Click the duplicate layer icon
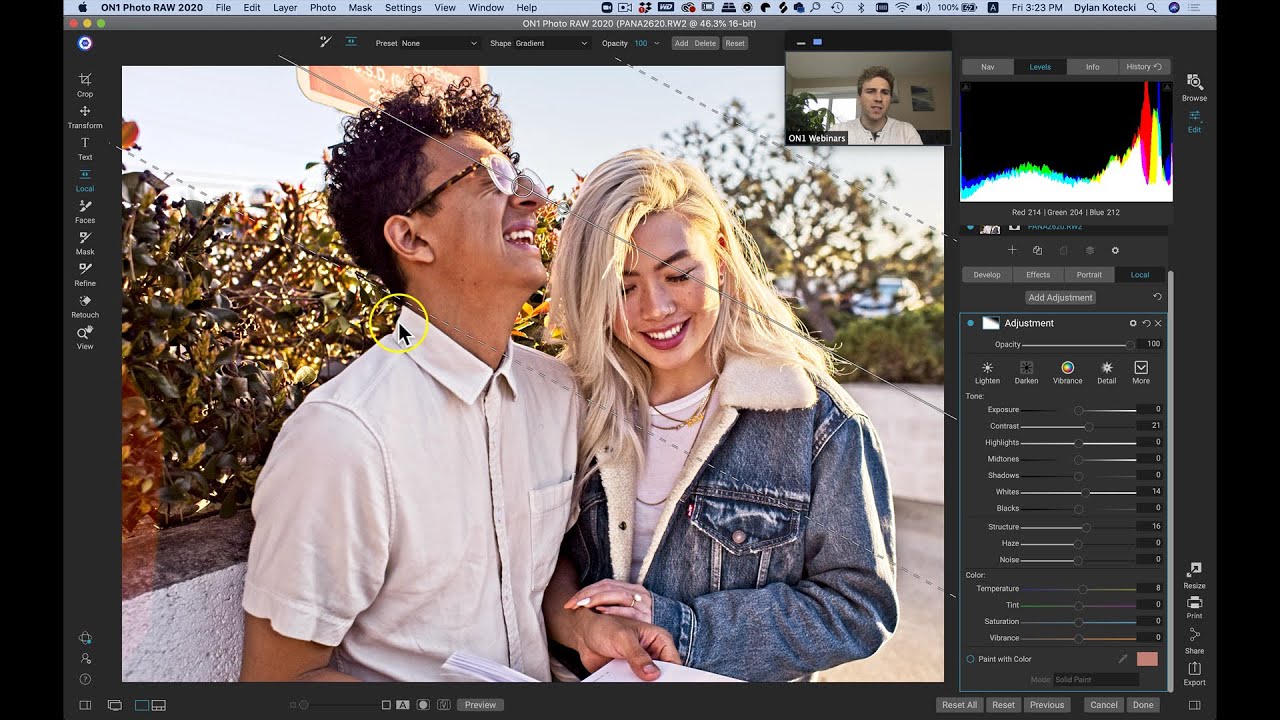 [1038, 250]
